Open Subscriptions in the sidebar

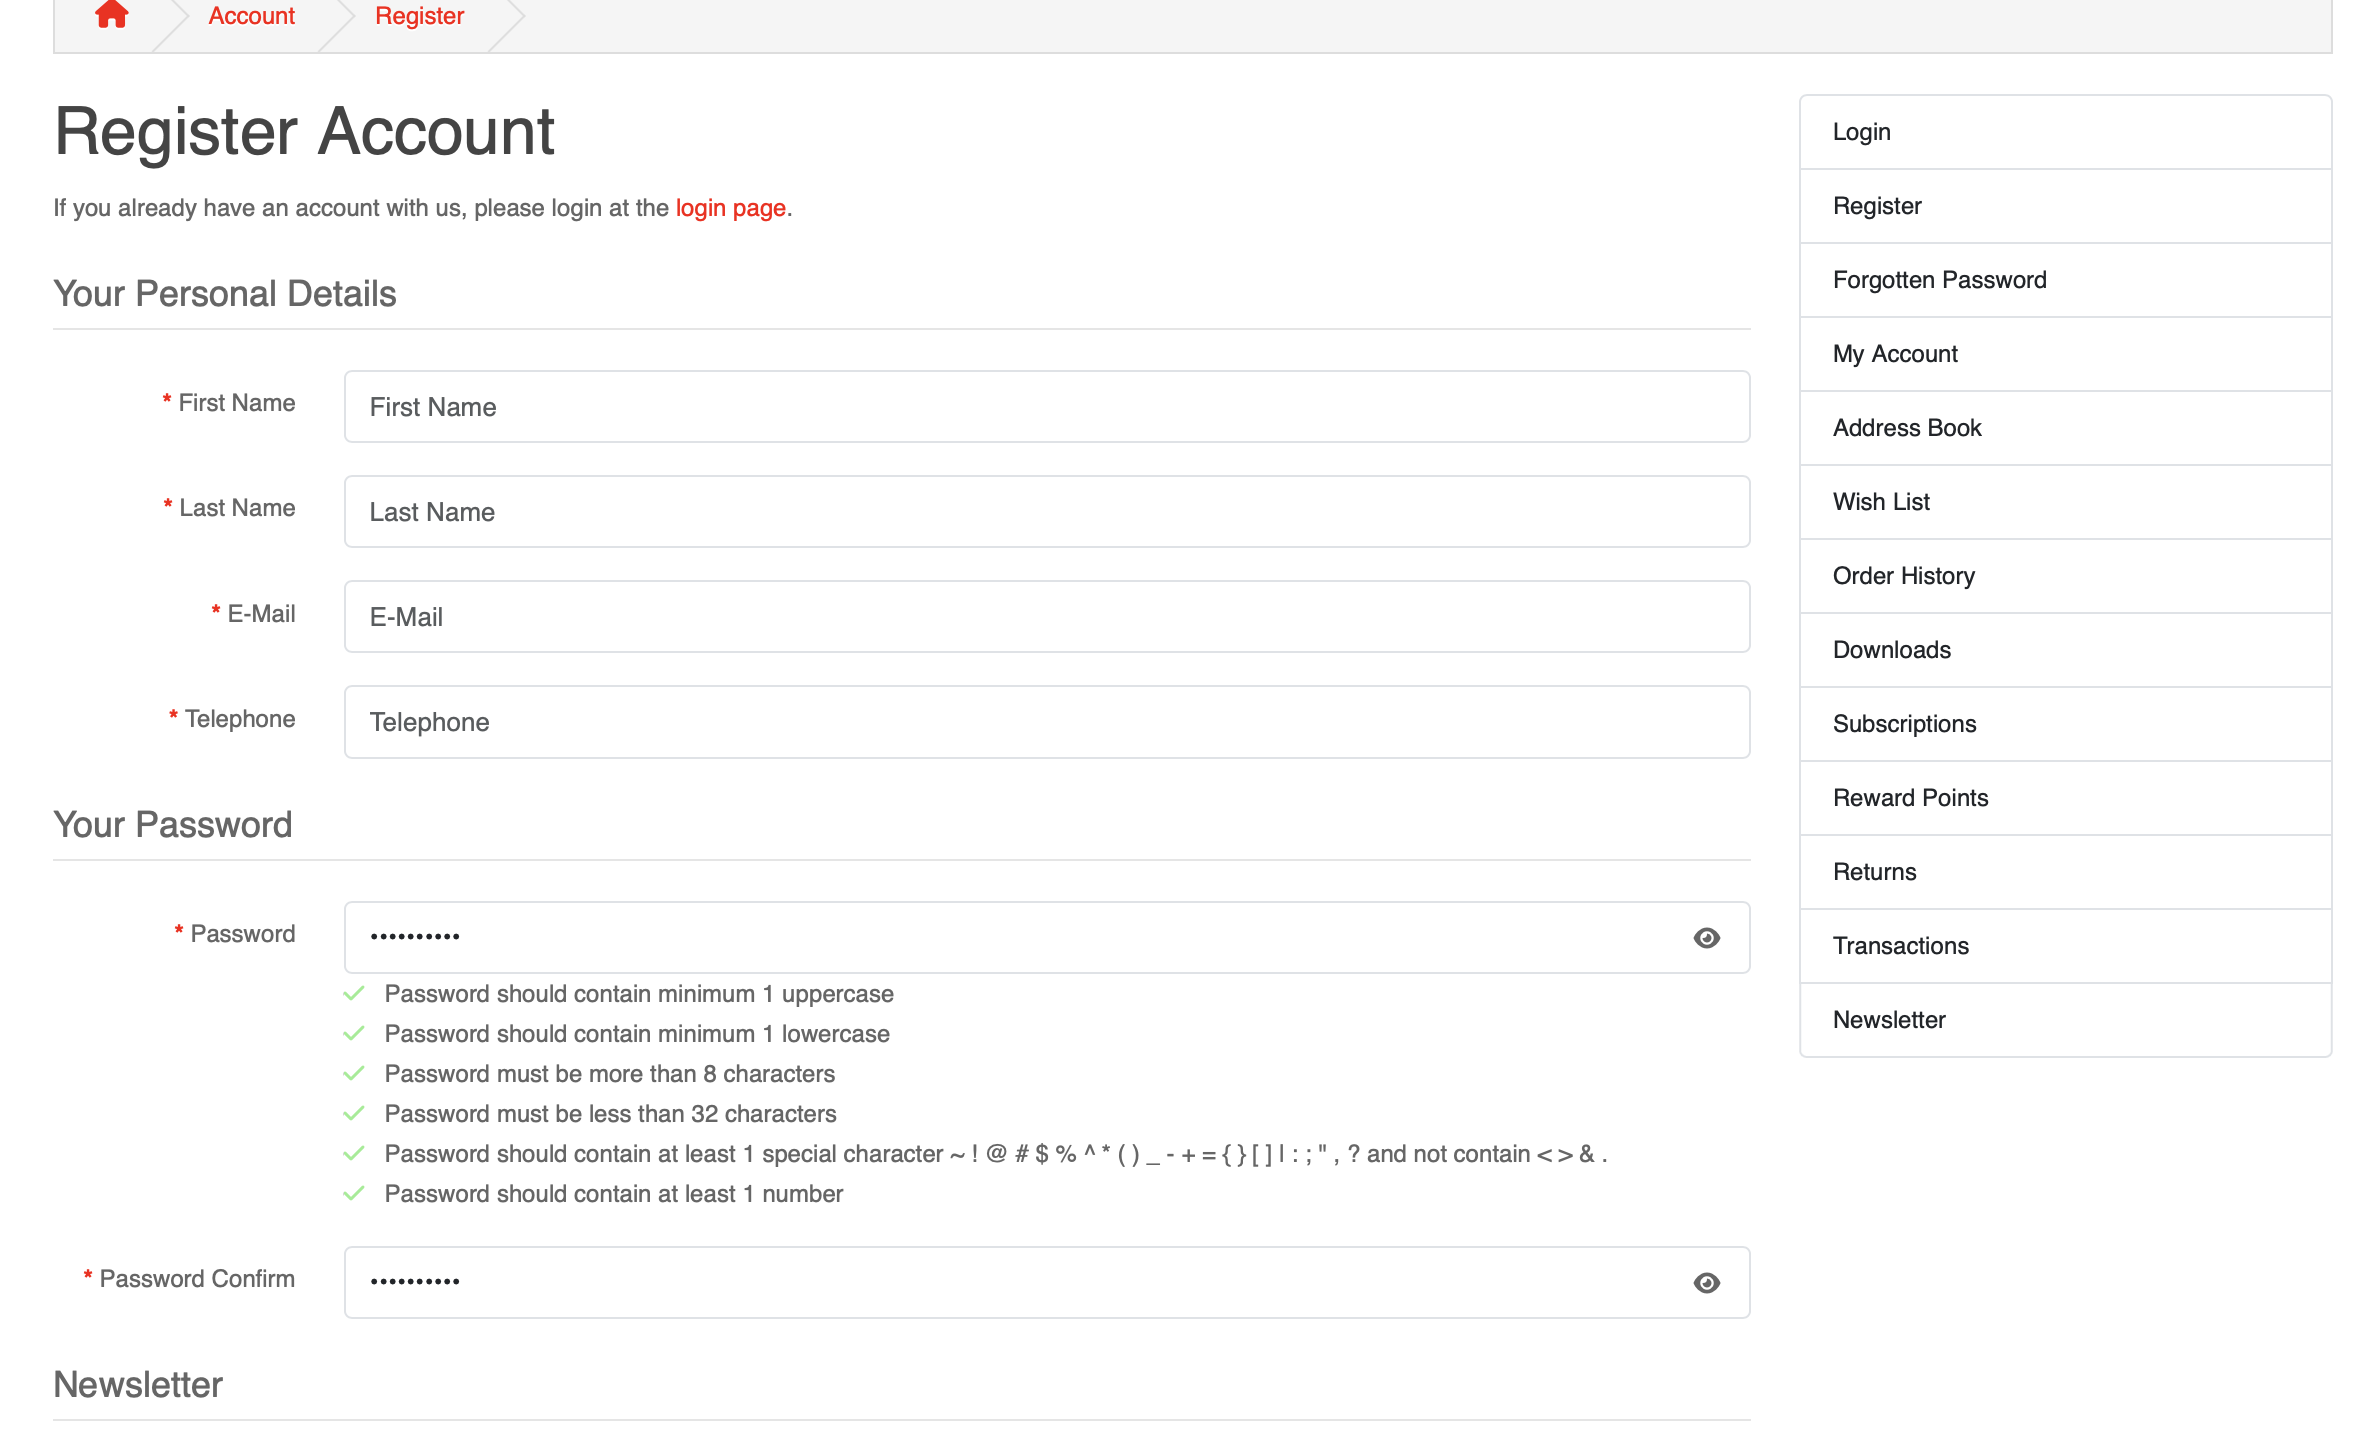2065,724
